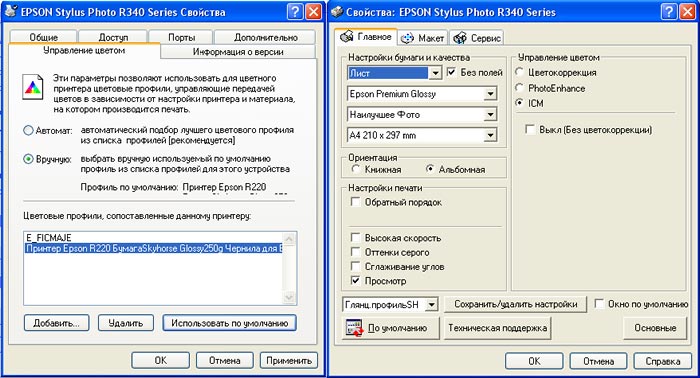Open the Глянц.профильSH settings dropdown
The width and height of the screenshot is (700, 378).
click(x=431, y=305)
